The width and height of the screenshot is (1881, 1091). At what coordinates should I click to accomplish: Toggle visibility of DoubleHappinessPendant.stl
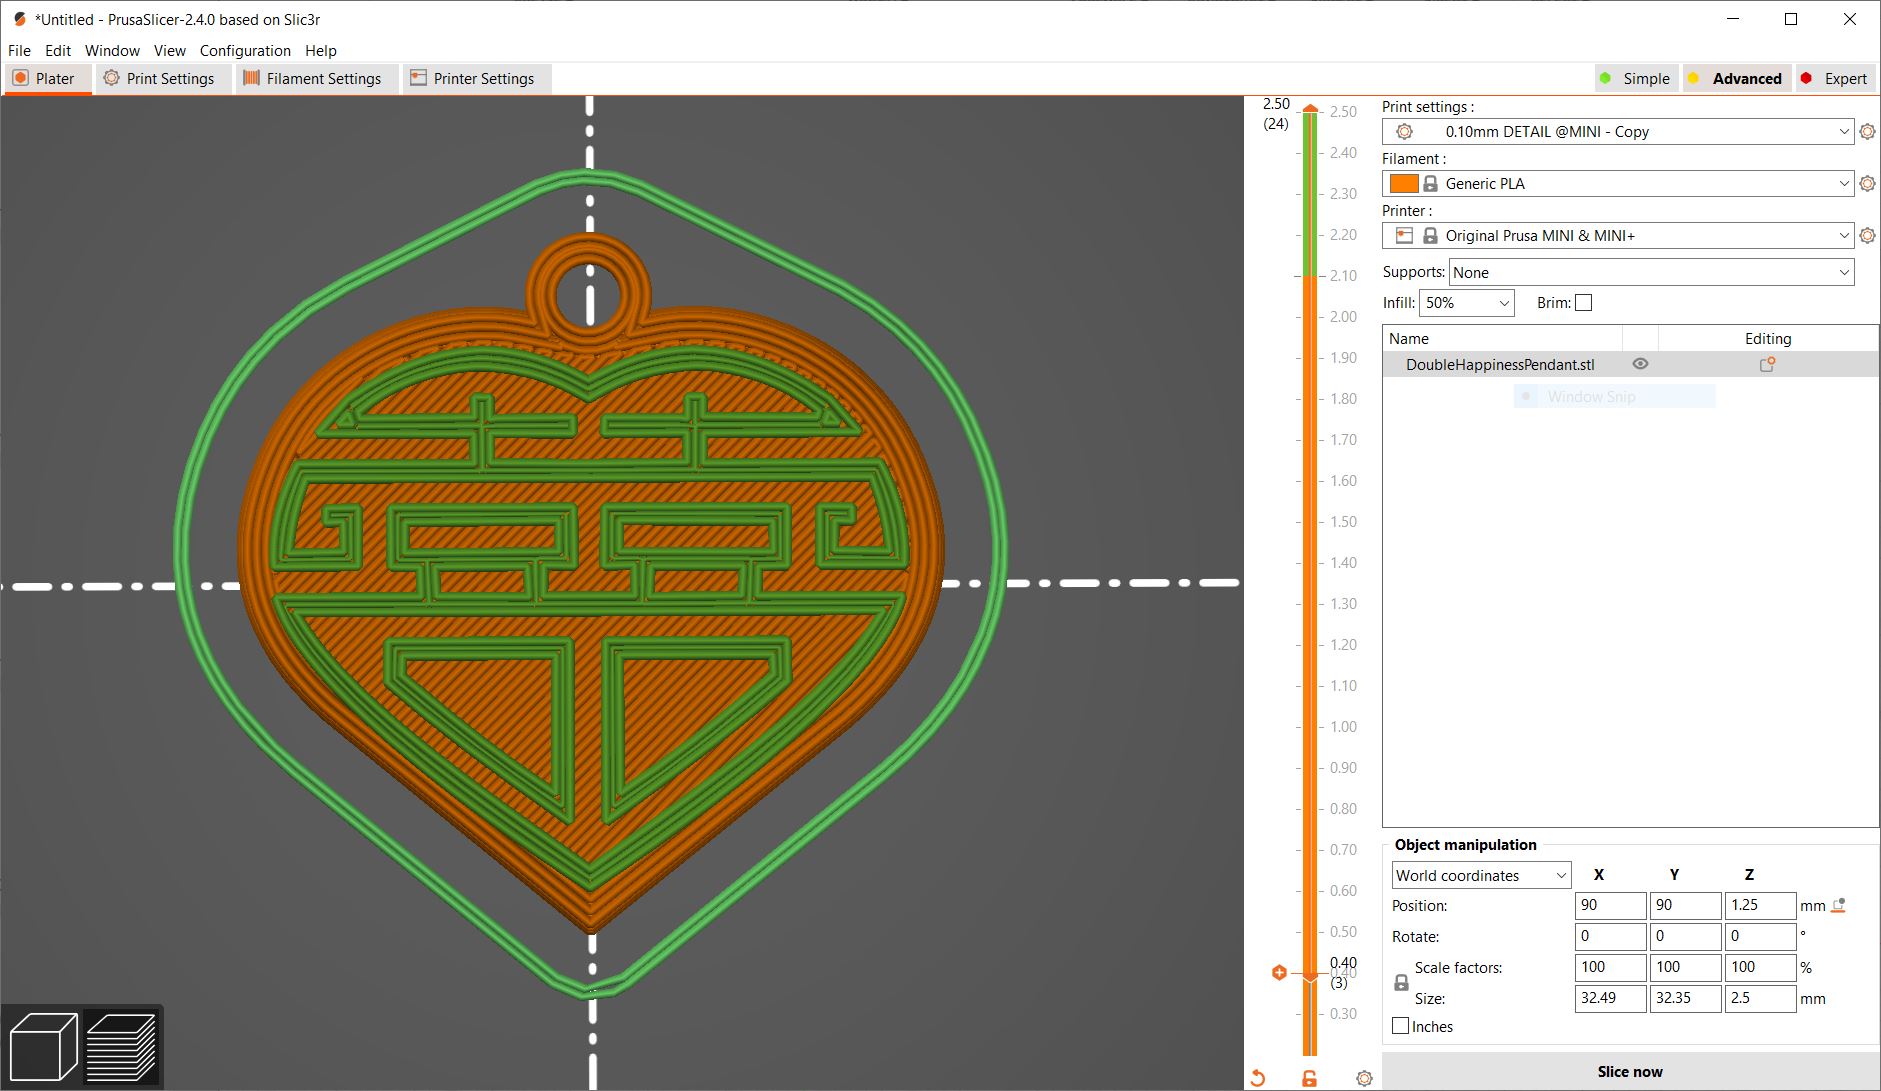coord(1639,364)
